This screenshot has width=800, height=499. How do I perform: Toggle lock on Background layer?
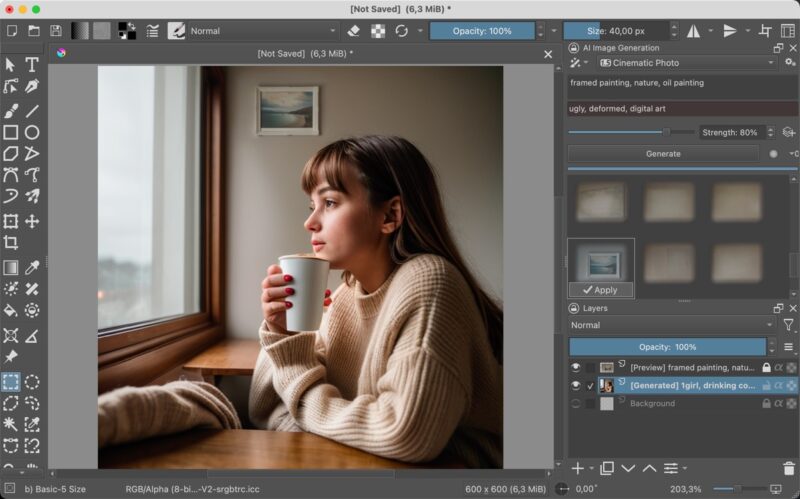coord(766,404)
